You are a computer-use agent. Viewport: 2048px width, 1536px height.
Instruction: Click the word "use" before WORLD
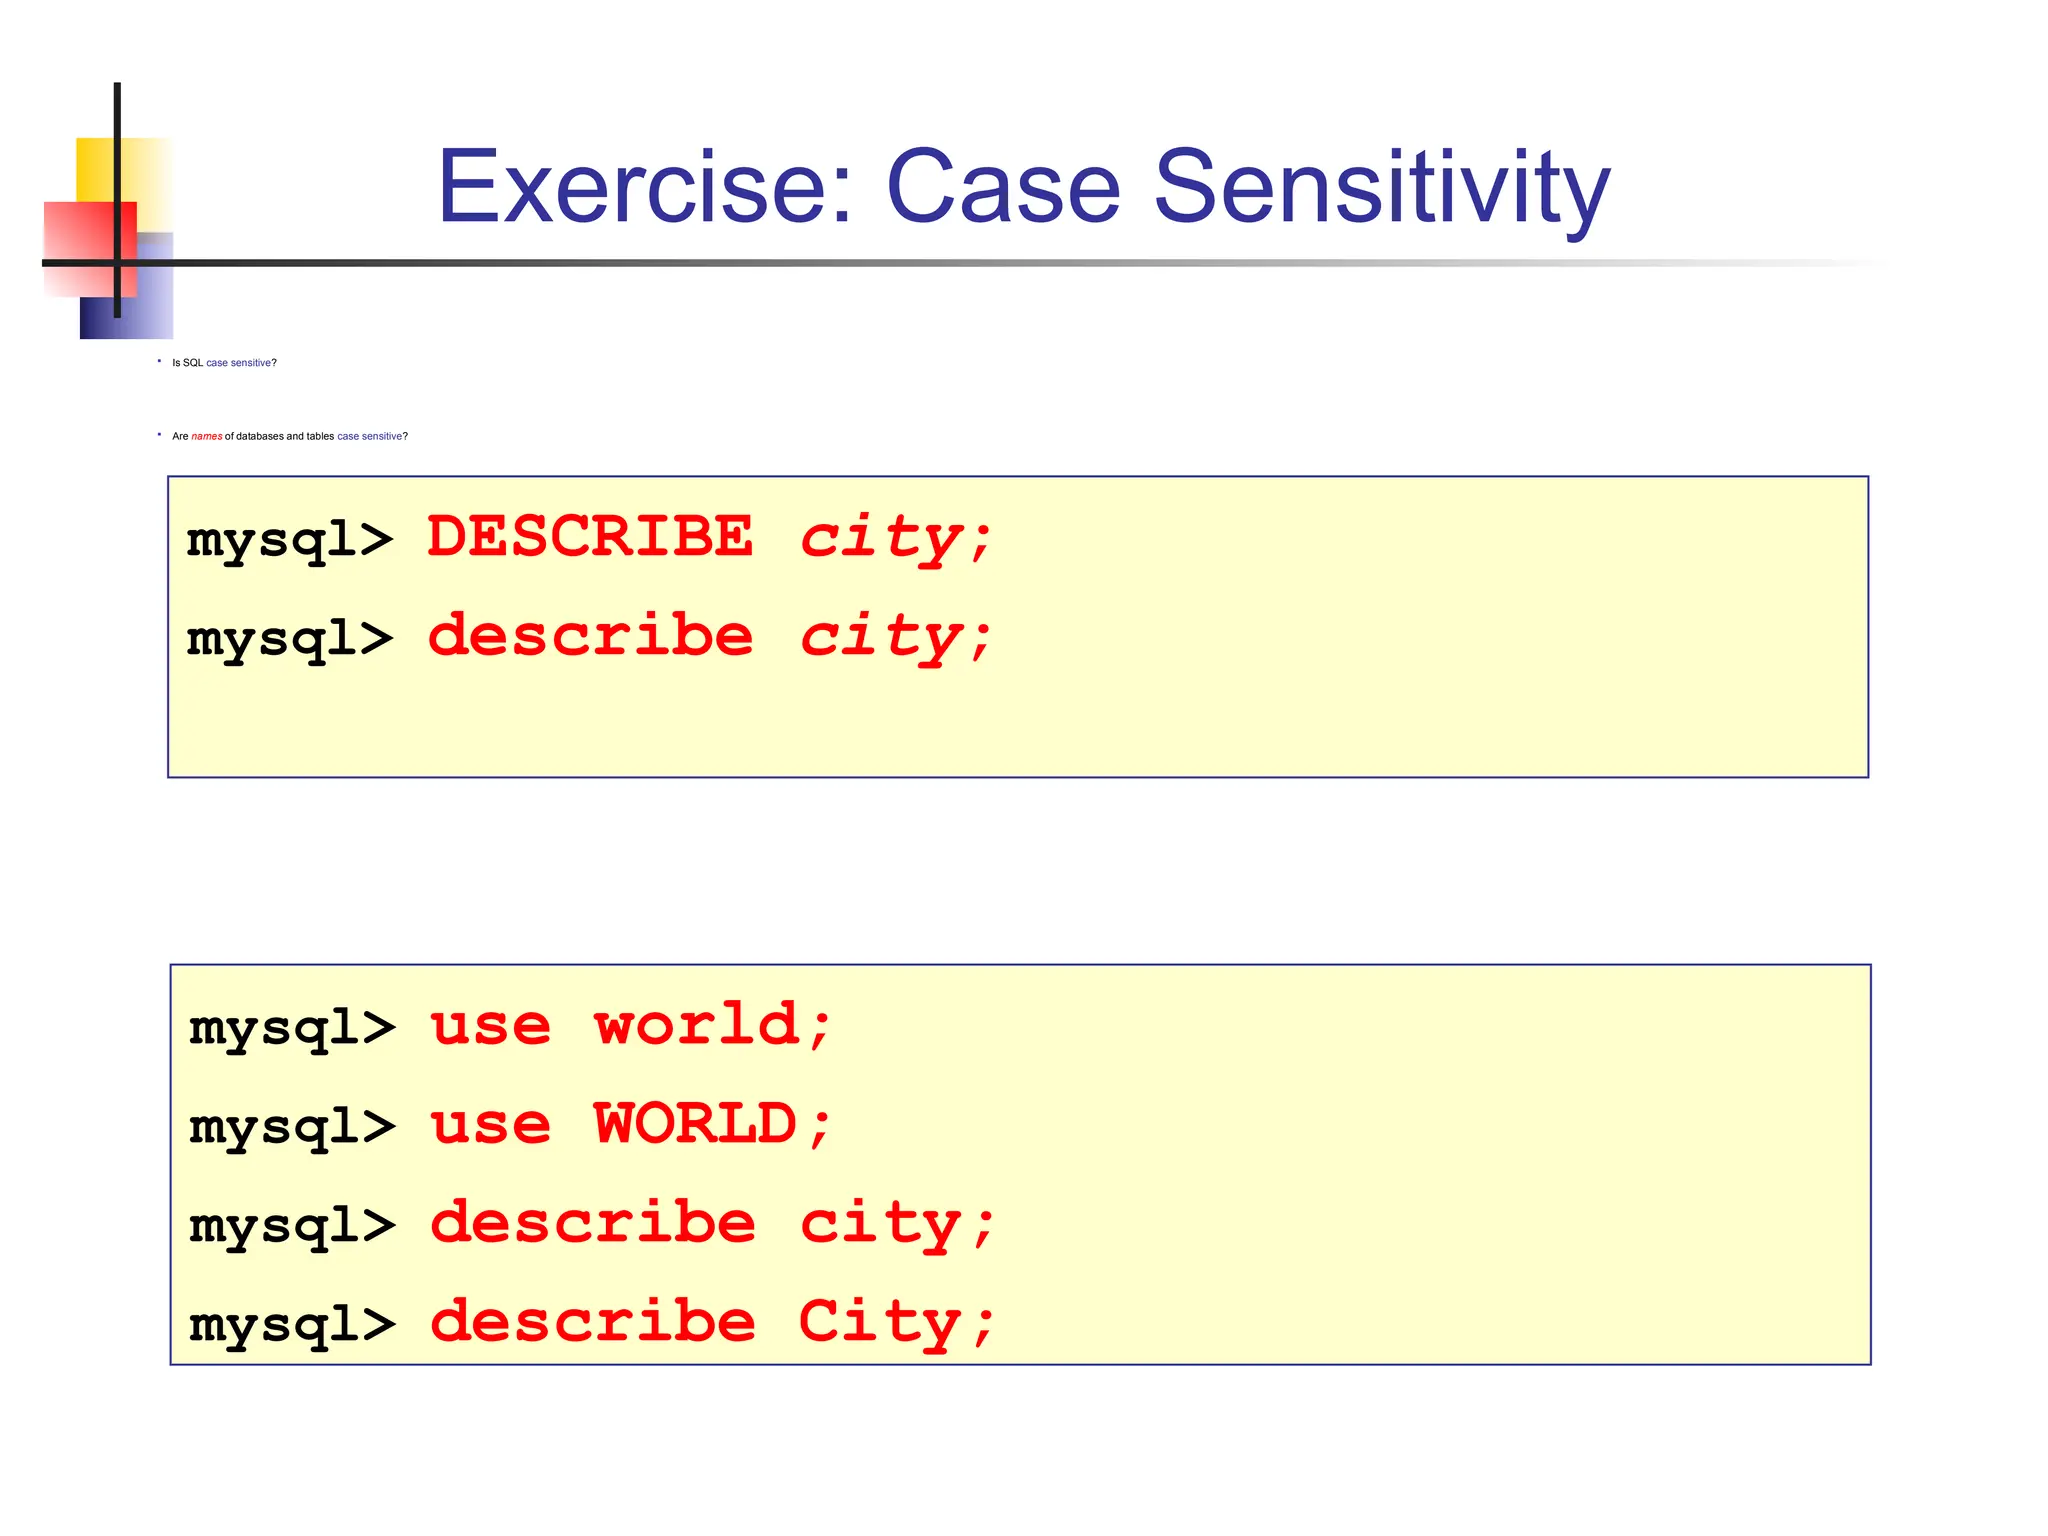coord(490,1124)
